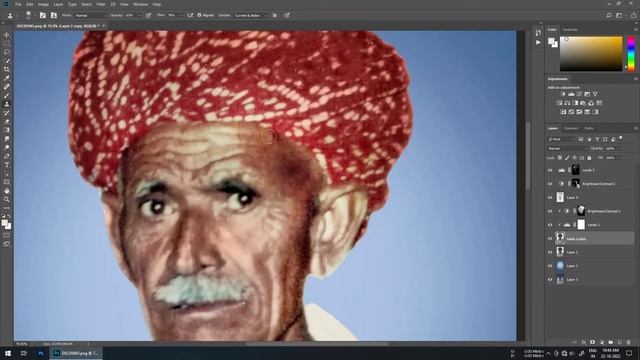640x360 pixels.
Task: Open the Window menu
Action: (140, 4)
